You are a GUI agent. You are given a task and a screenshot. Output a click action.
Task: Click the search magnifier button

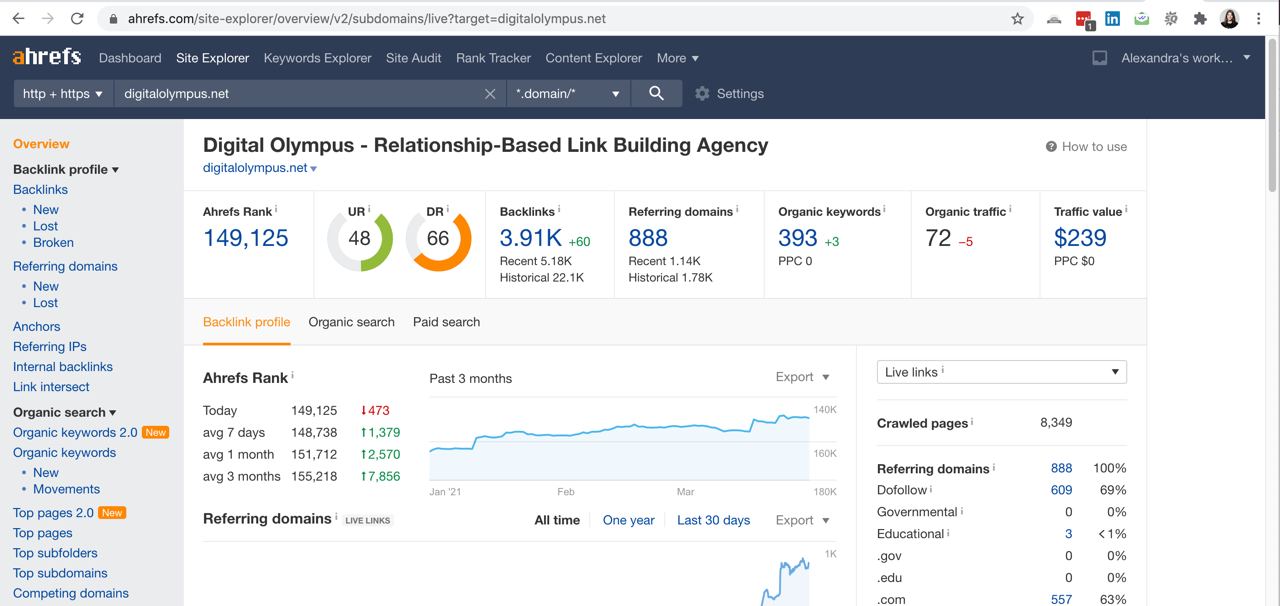pyautogui.click(x=656, y=93)
